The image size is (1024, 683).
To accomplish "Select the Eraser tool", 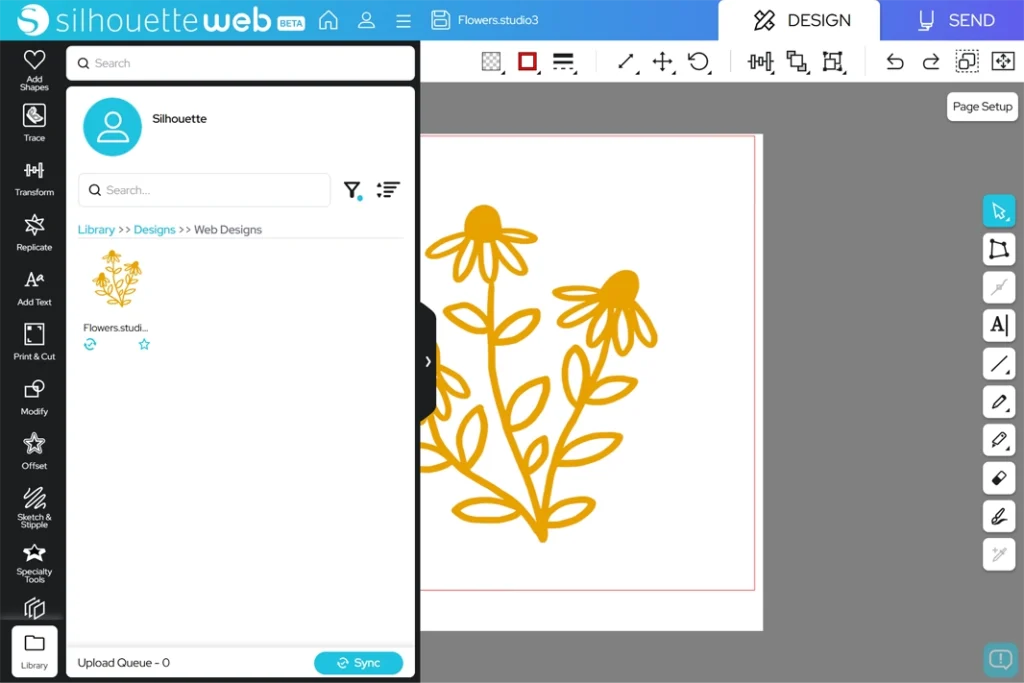I will [999, 478].
